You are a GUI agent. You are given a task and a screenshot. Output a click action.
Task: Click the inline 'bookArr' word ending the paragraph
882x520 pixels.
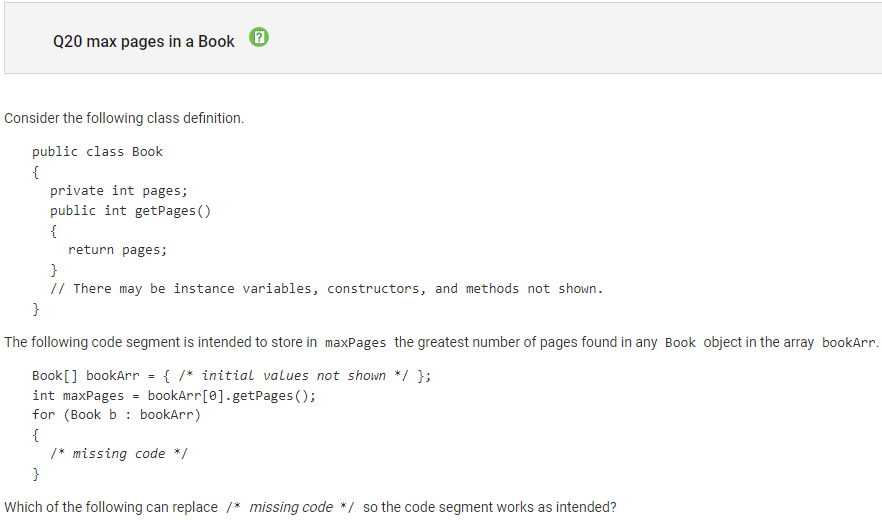point(848,343)
